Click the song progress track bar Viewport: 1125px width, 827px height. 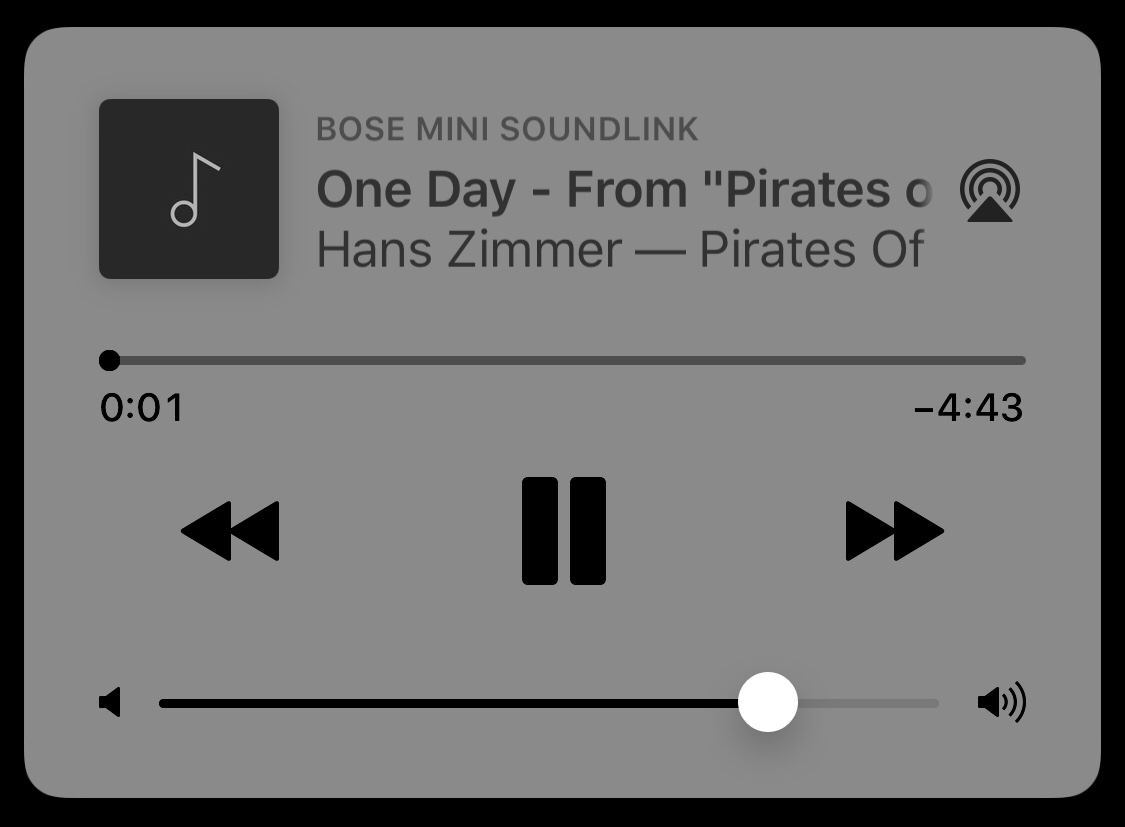tap(562, 360)
